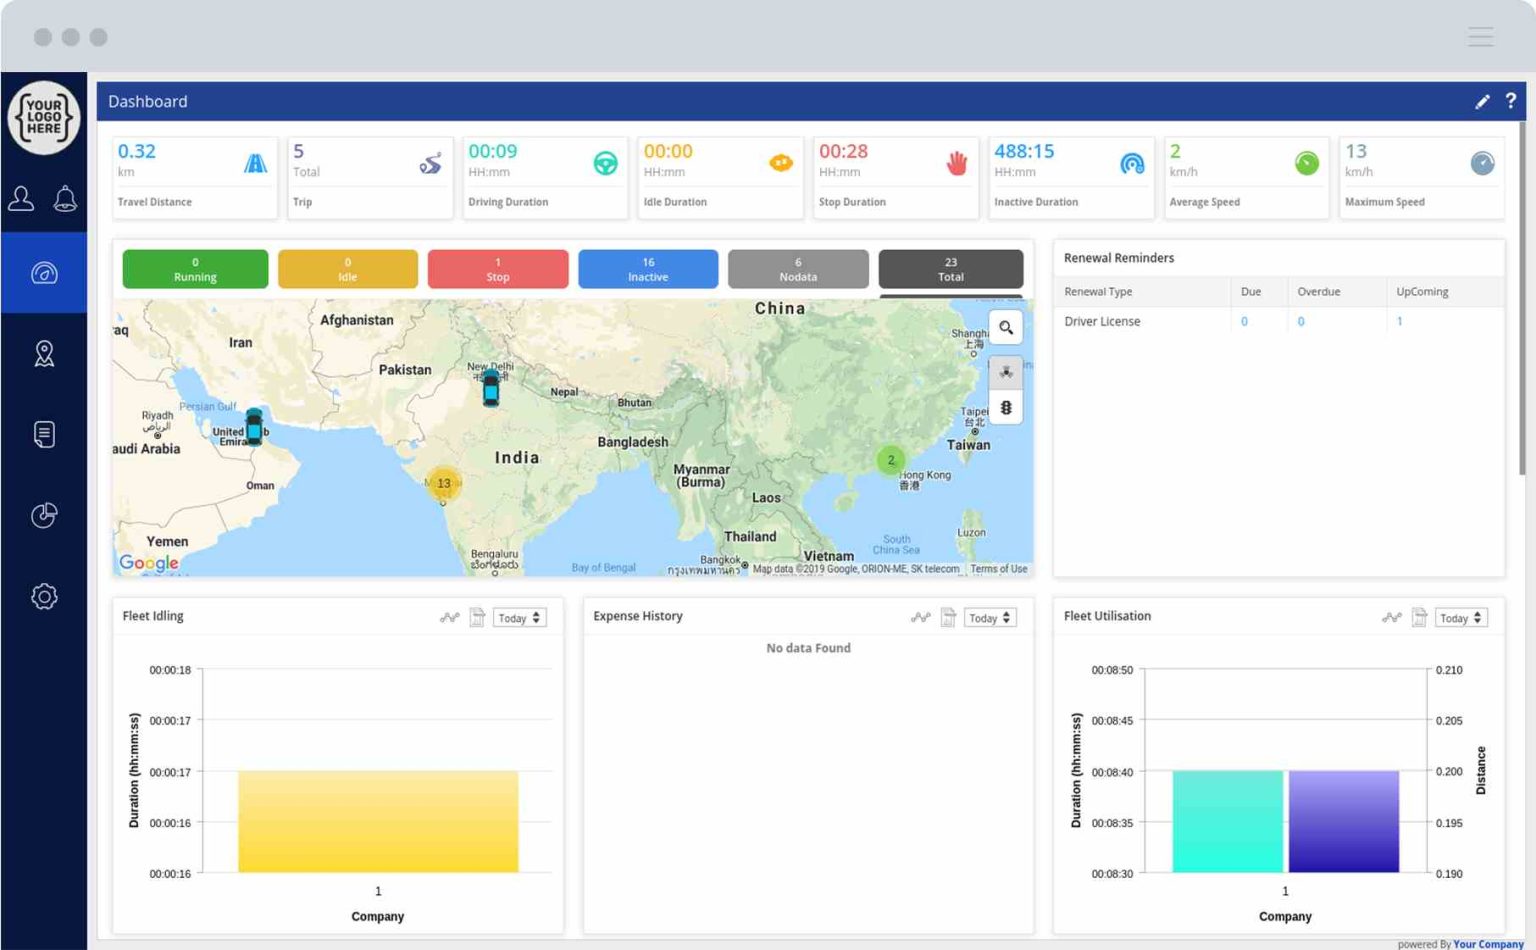Click the map search magnifier button
Viewport: 1536px width, 950px height.
(1006, 327)
